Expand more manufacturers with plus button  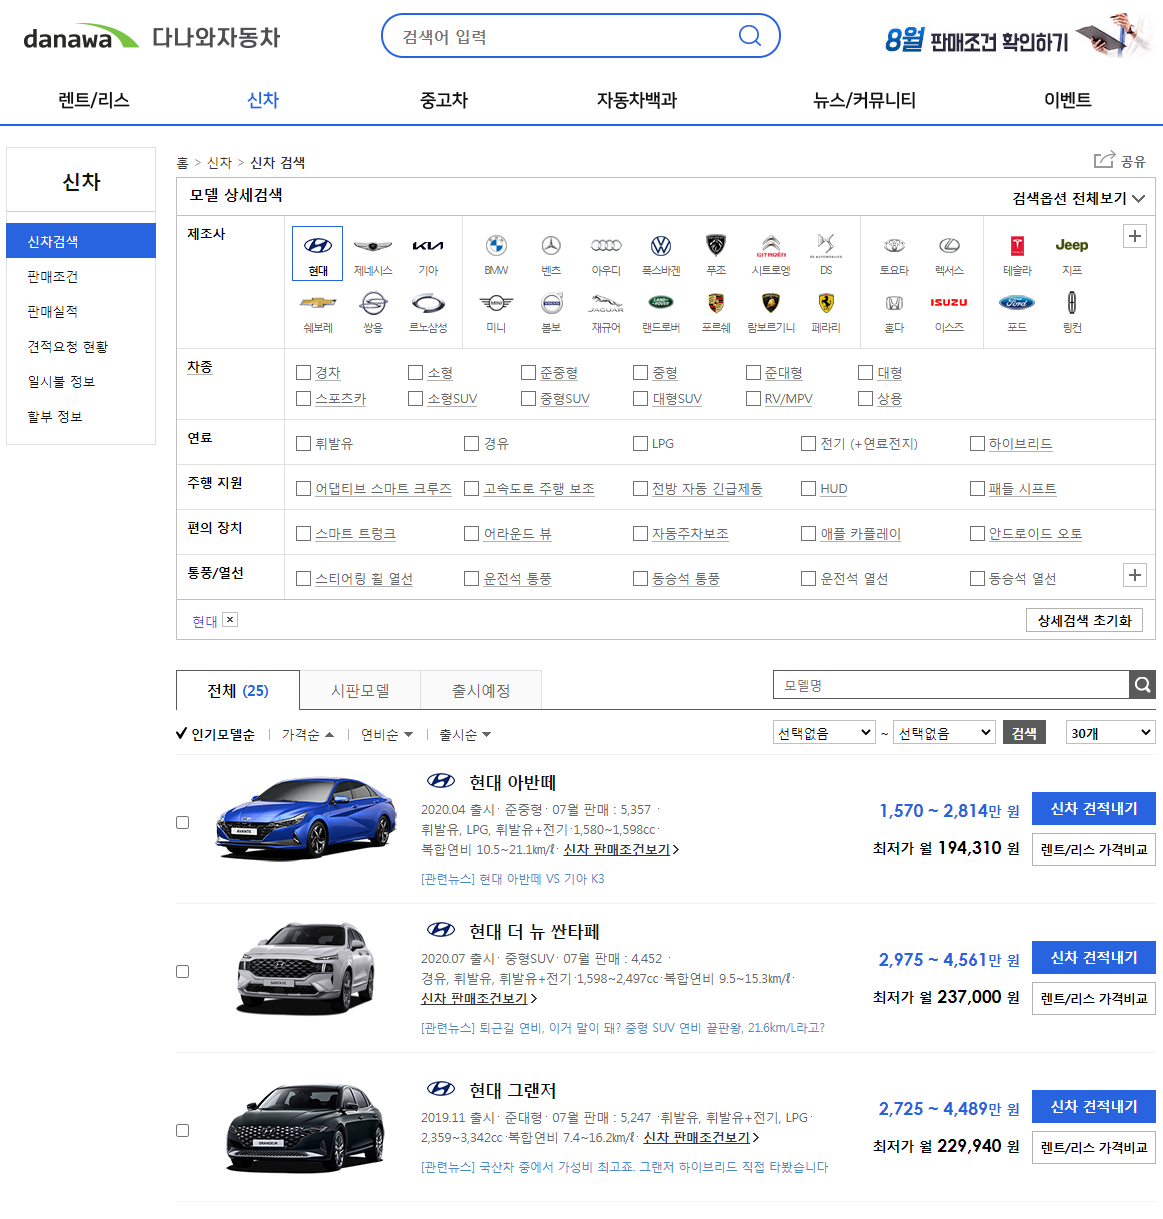tap(1135, 236)
